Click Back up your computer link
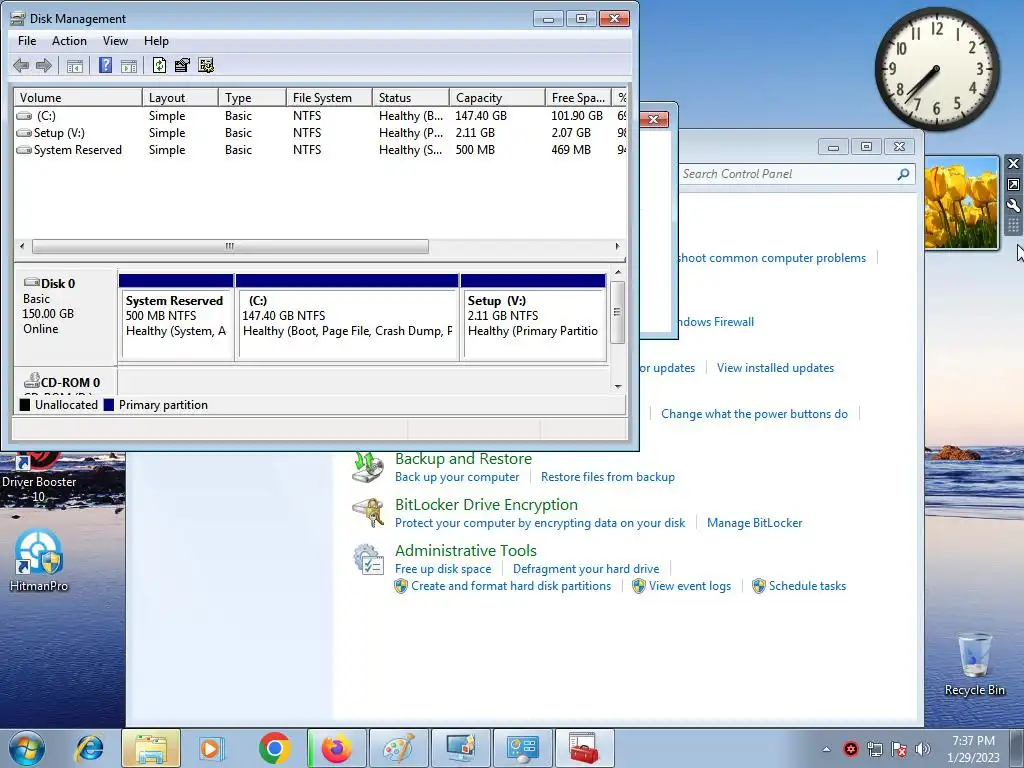This screenshot has height=768, width=1024. coord(457,477)
